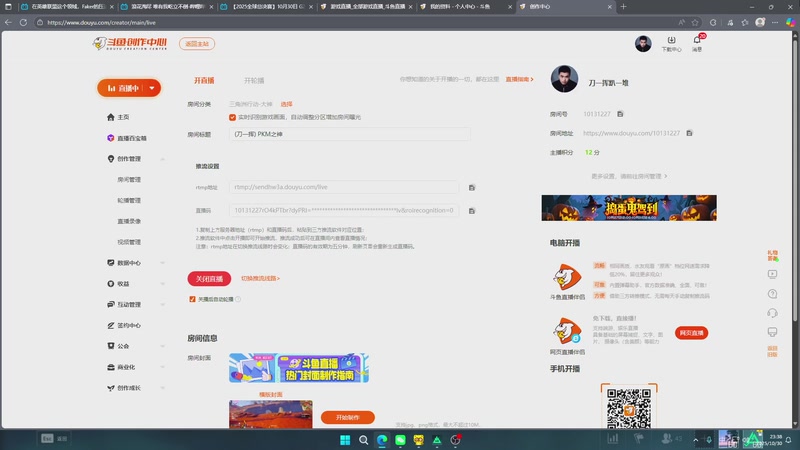Follow 更多设置，请前往房间管理 link
This screenshot has height=450, width=800.
pyautogui.click(x=629, y=177)
